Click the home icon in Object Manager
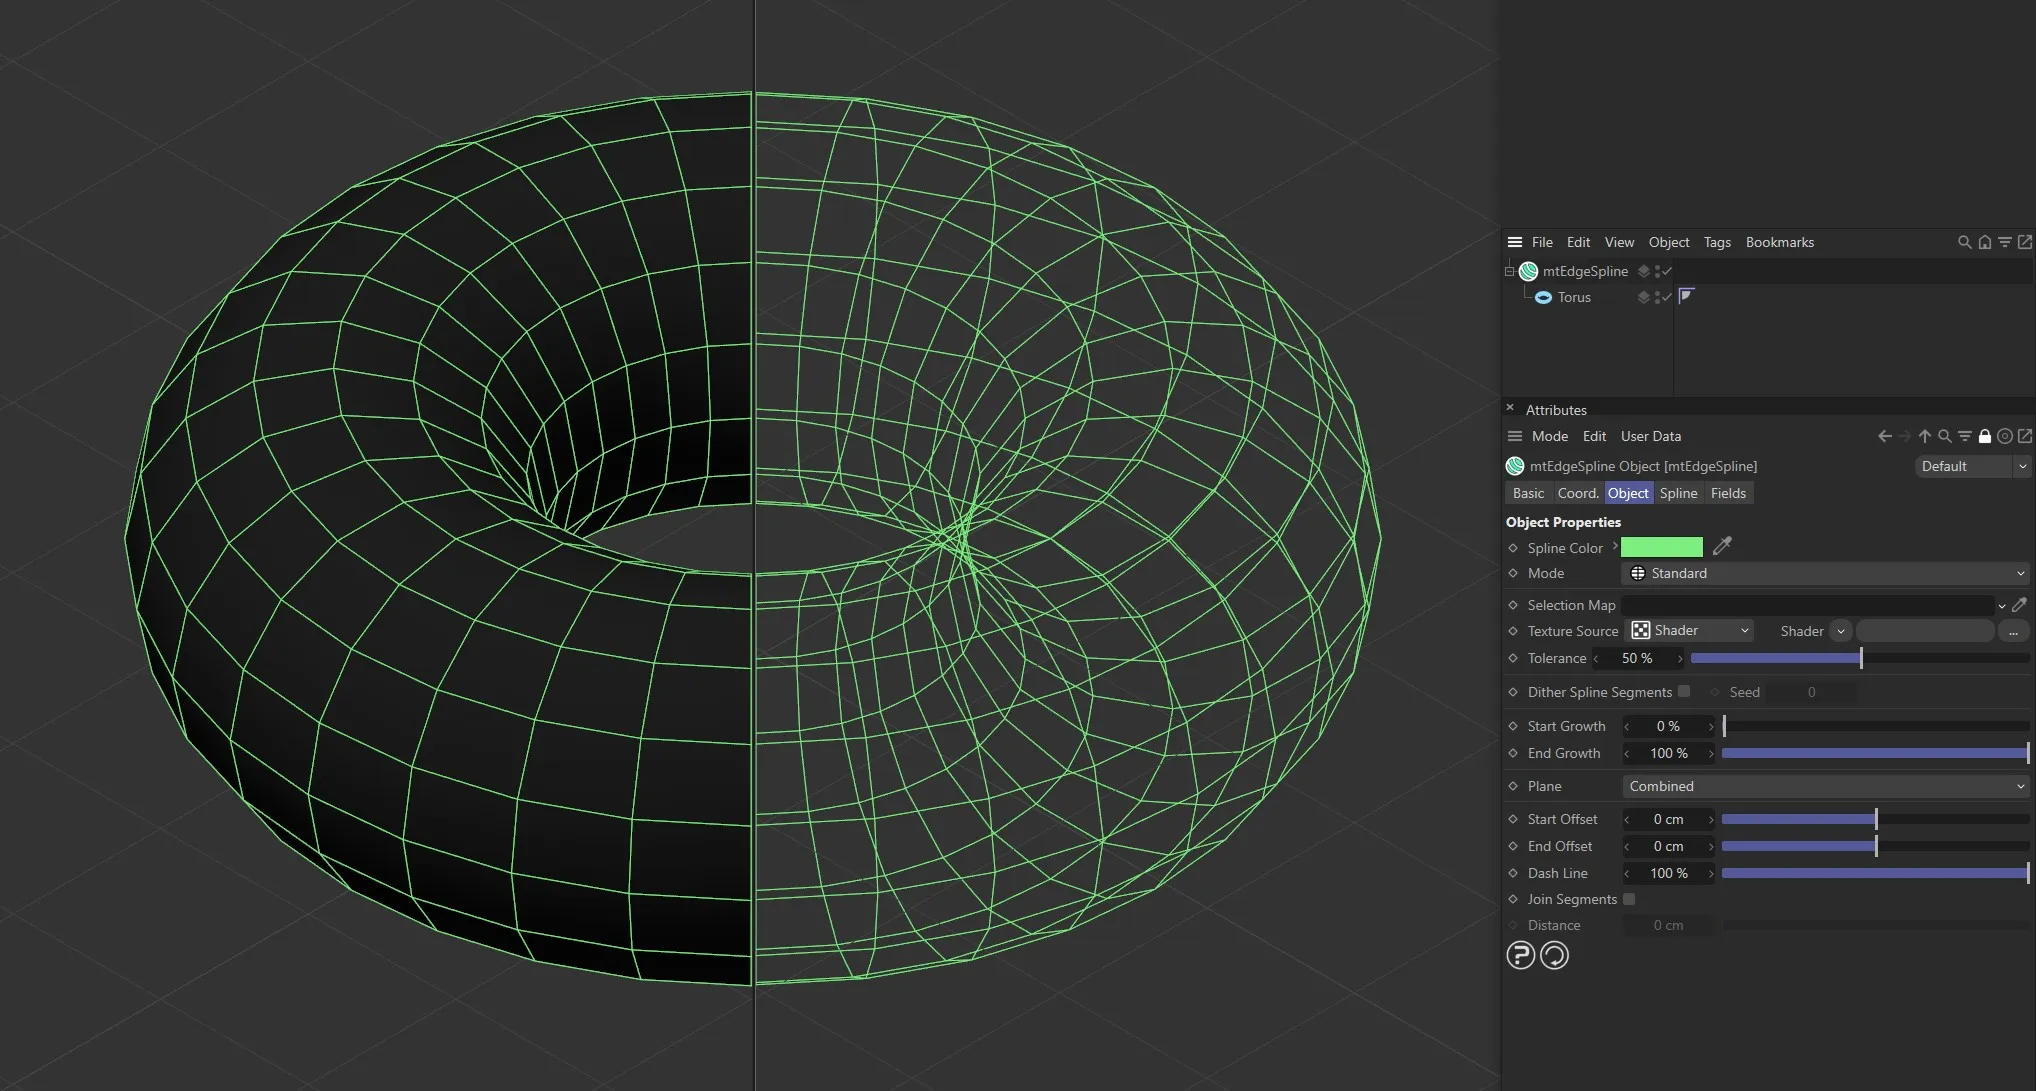This screenshot has height=1091, width=2036. [x=1984, y=242]
